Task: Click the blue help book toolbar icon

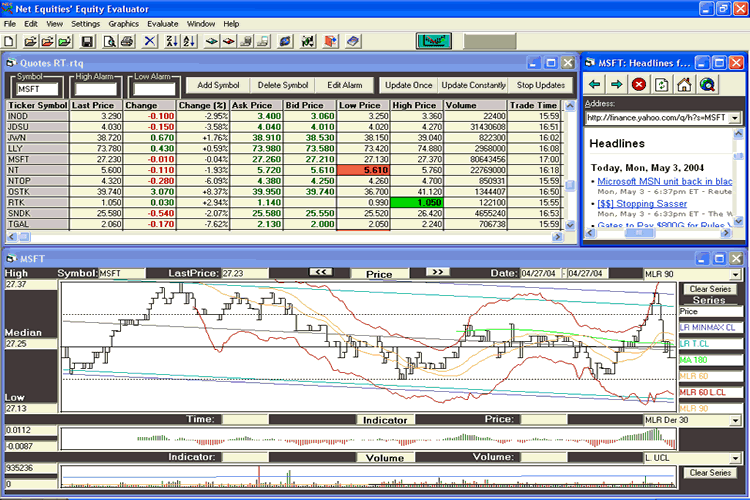Action: pyautogui.click(x=353, y=42)
